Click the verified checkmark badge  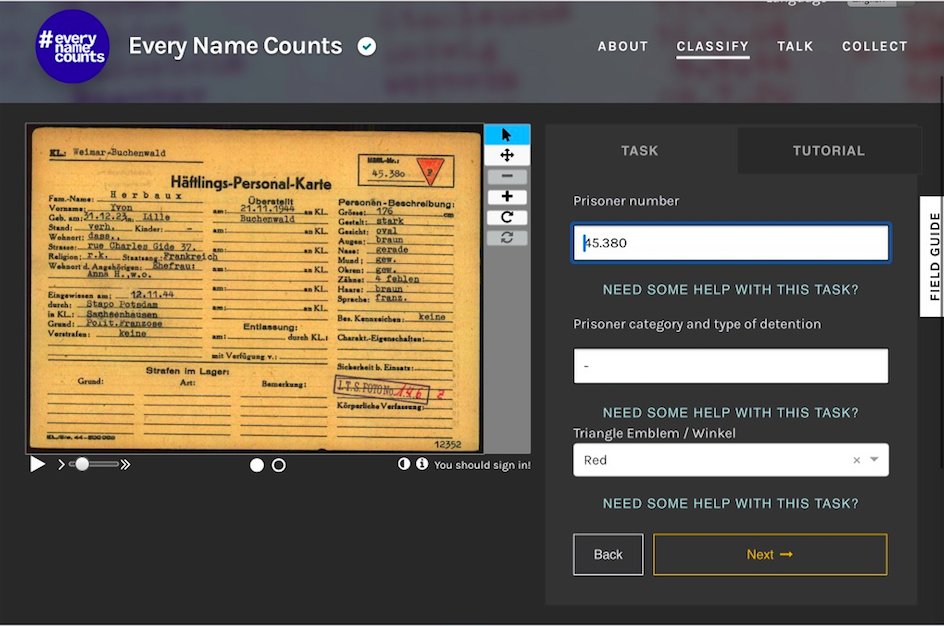coord(367,46)
